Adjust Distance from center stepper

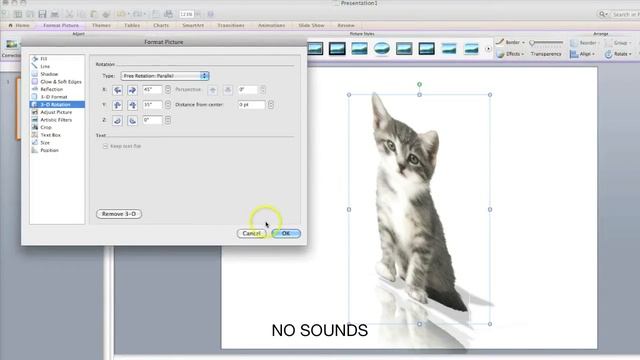coord(271,105)
